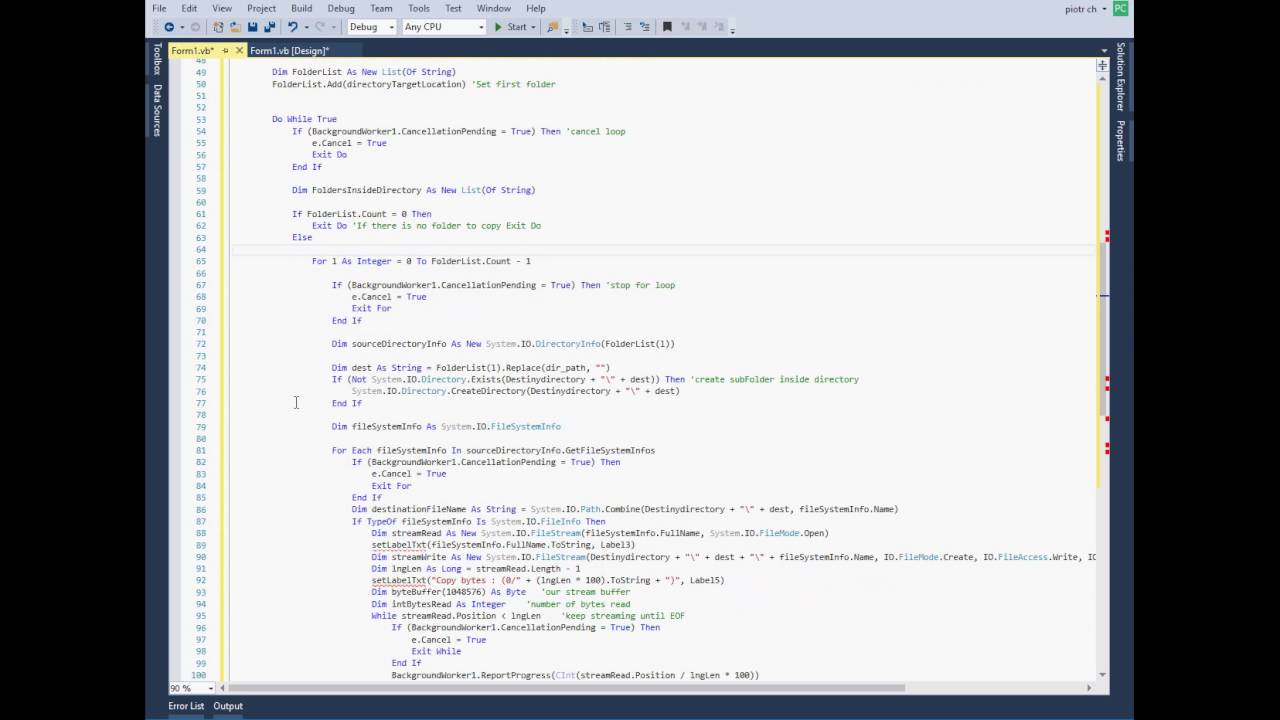Image resolution: width=1280 pixels, height=720 pixels.
Task: Open the text editor toolbar overflow options
Action: click(733, 30)
